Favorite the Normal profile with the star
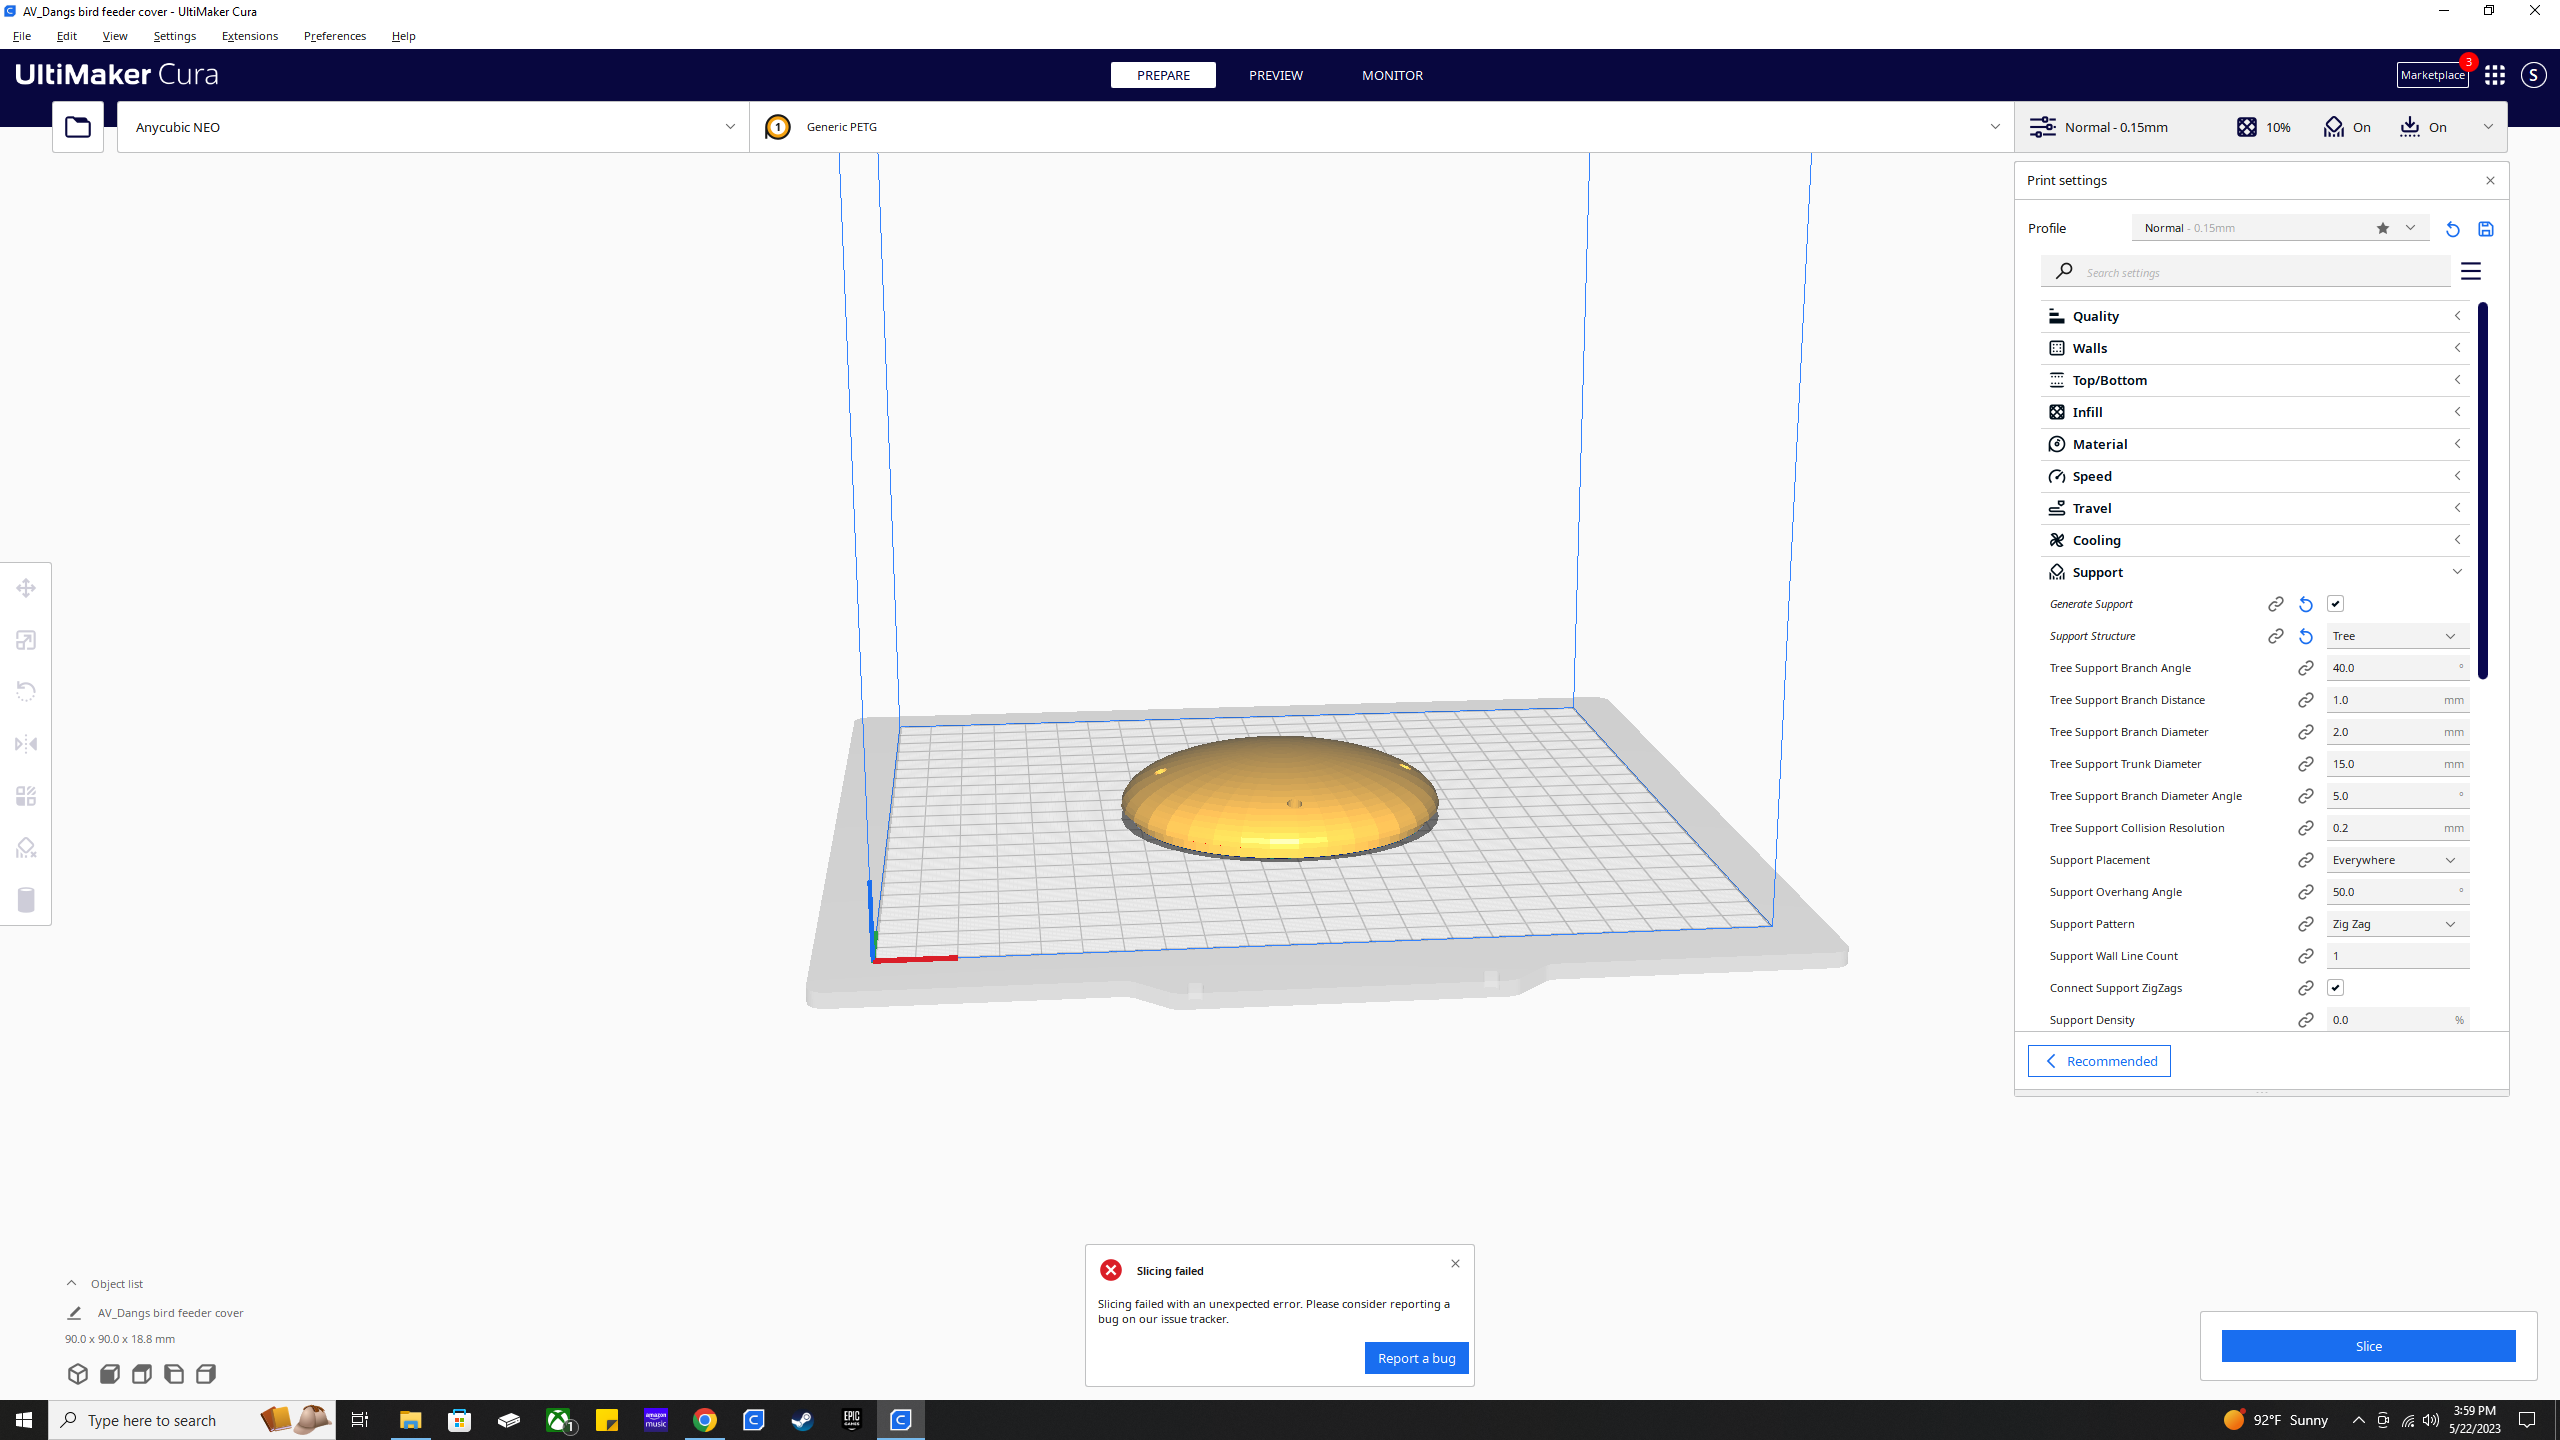Image resolution: width=2560 pixels, height=1440 pixels. click(x=2382, y=228)
